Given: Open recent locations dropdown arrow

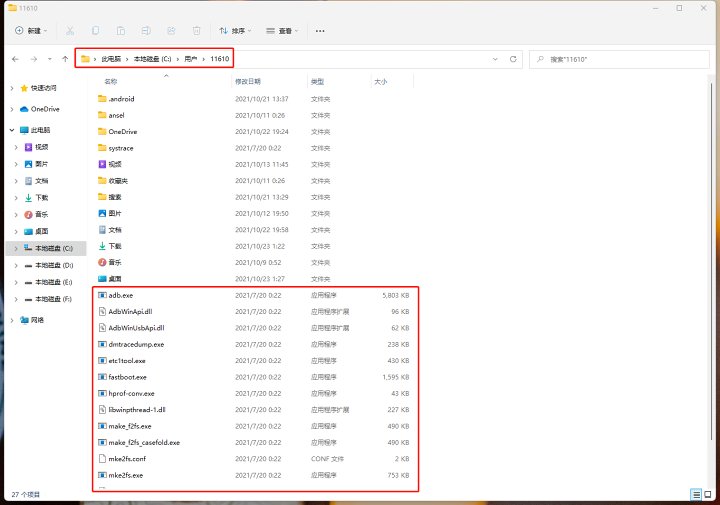Looking at the screenshot, I should 50,59.
